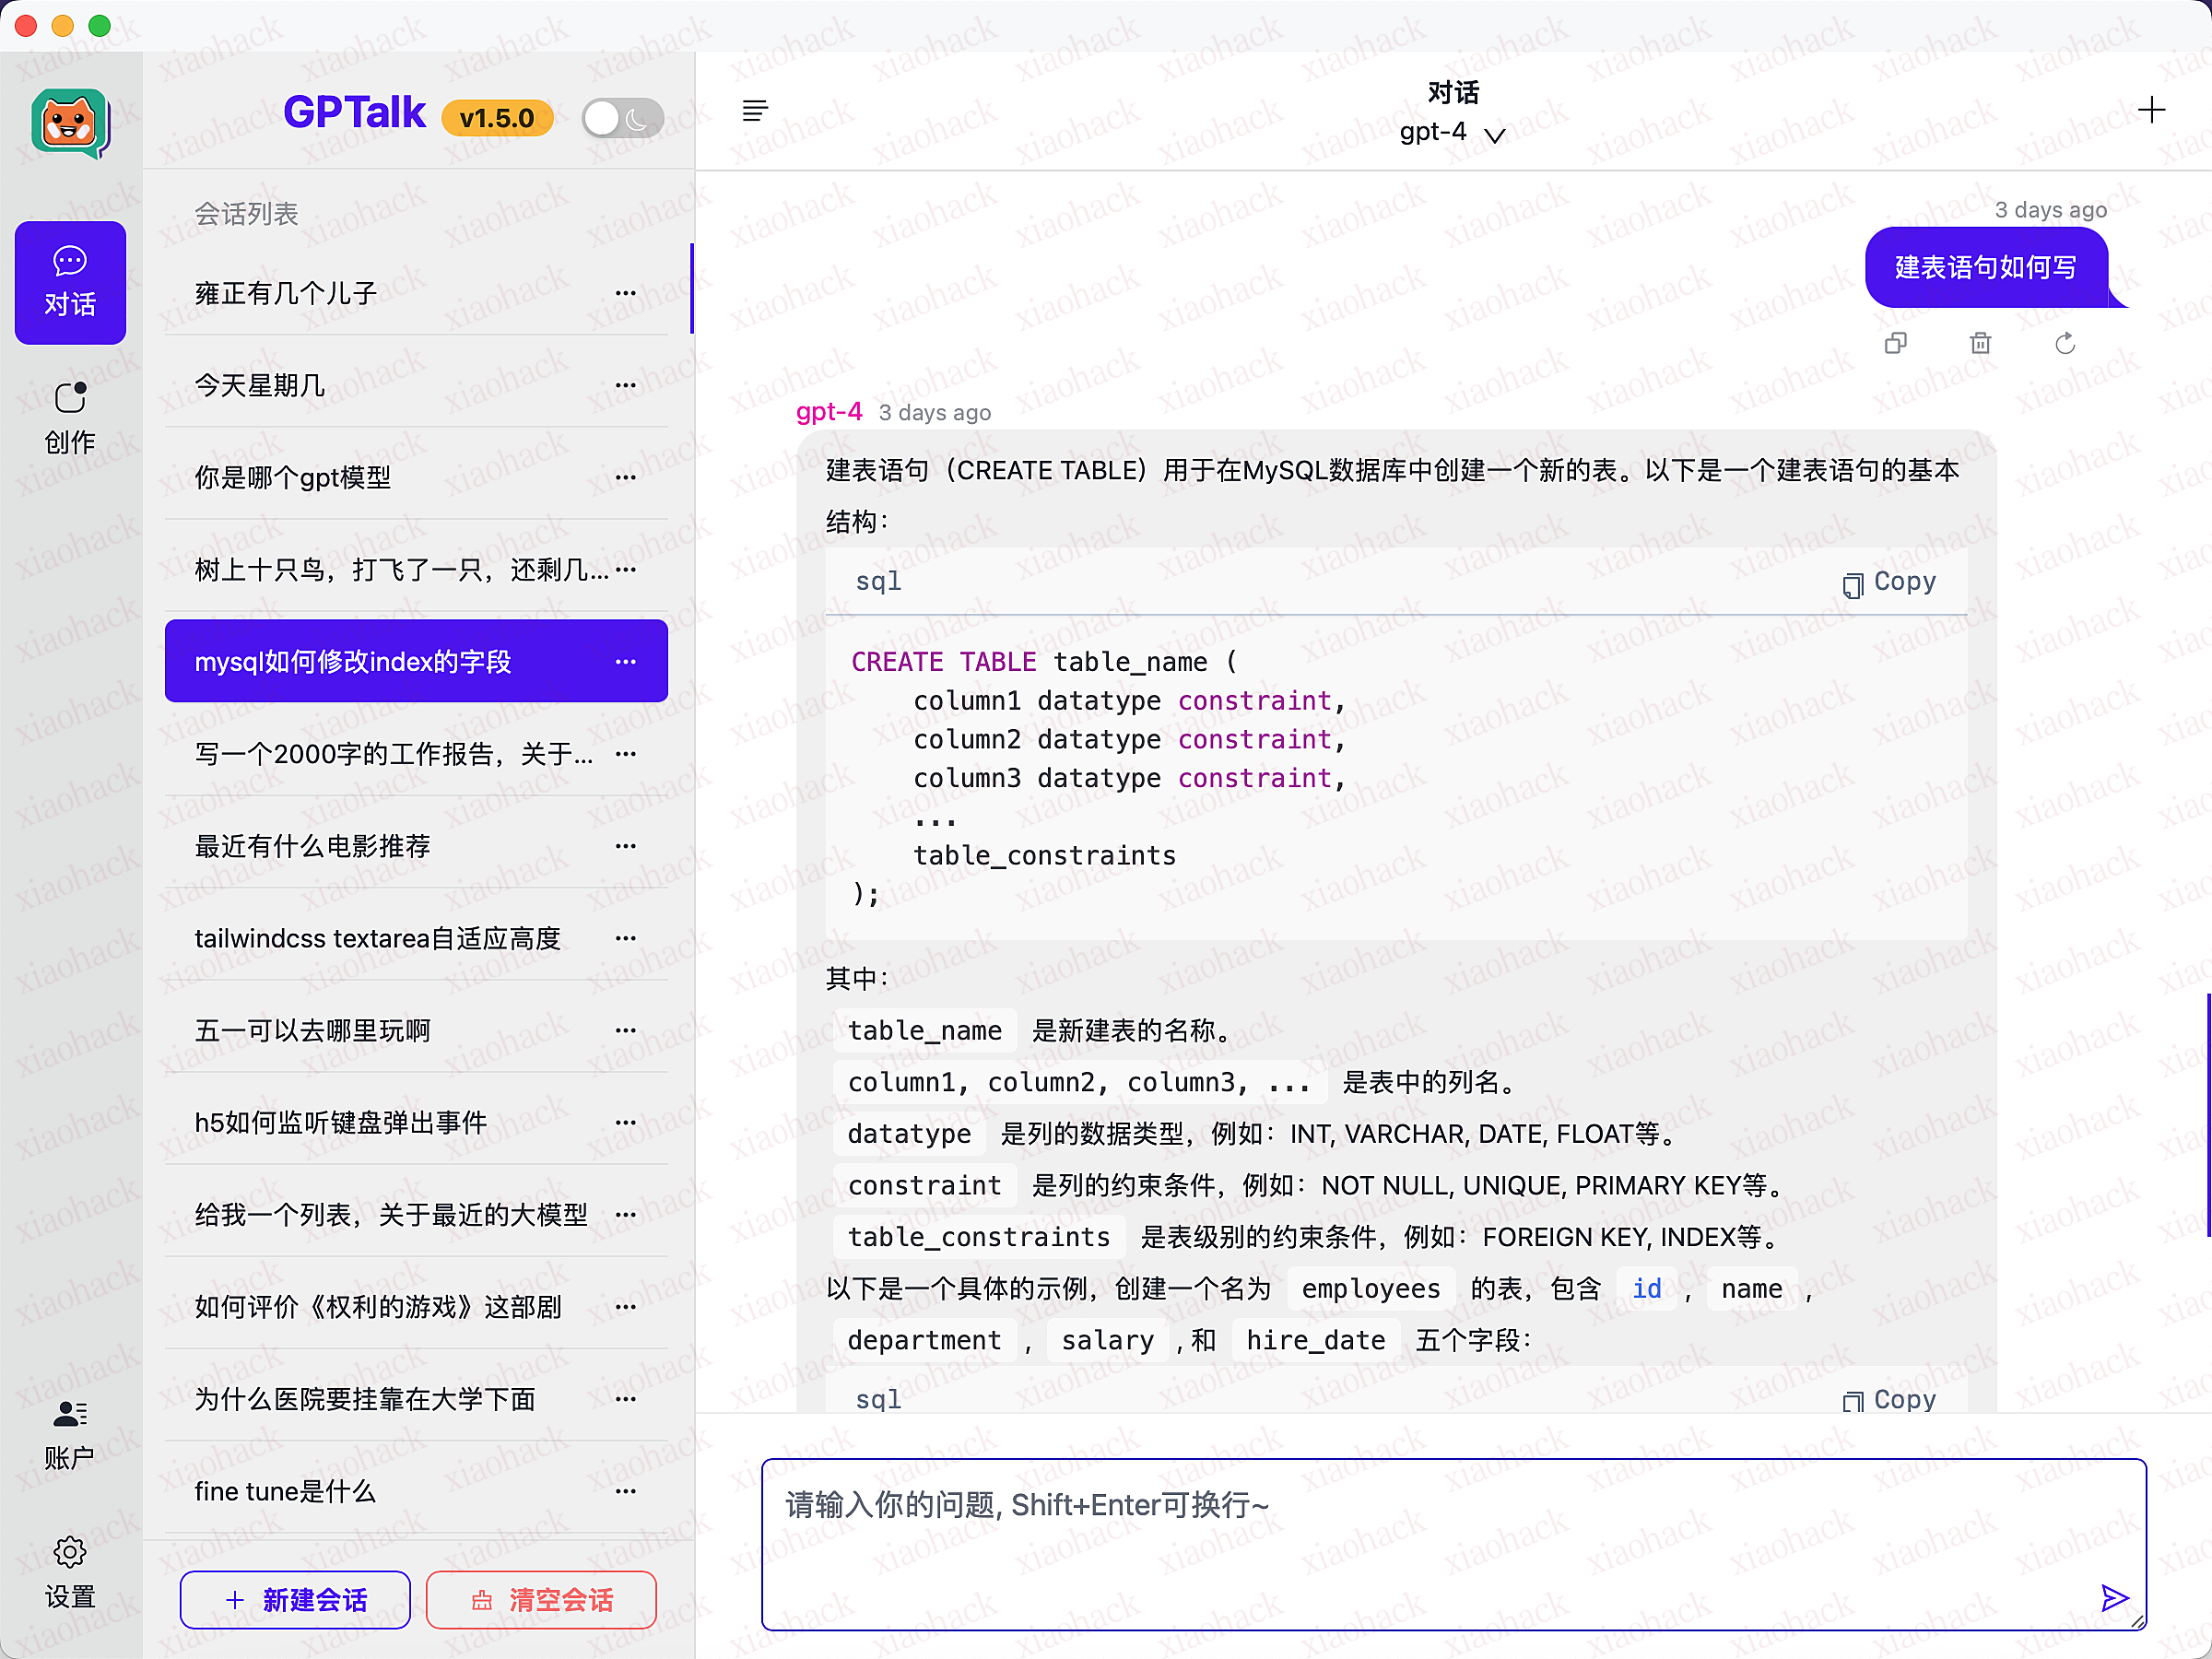Open conversation 最近有什么电影推荐
This screenshot has height=1659, width=2212.
(x=416, y=846)
